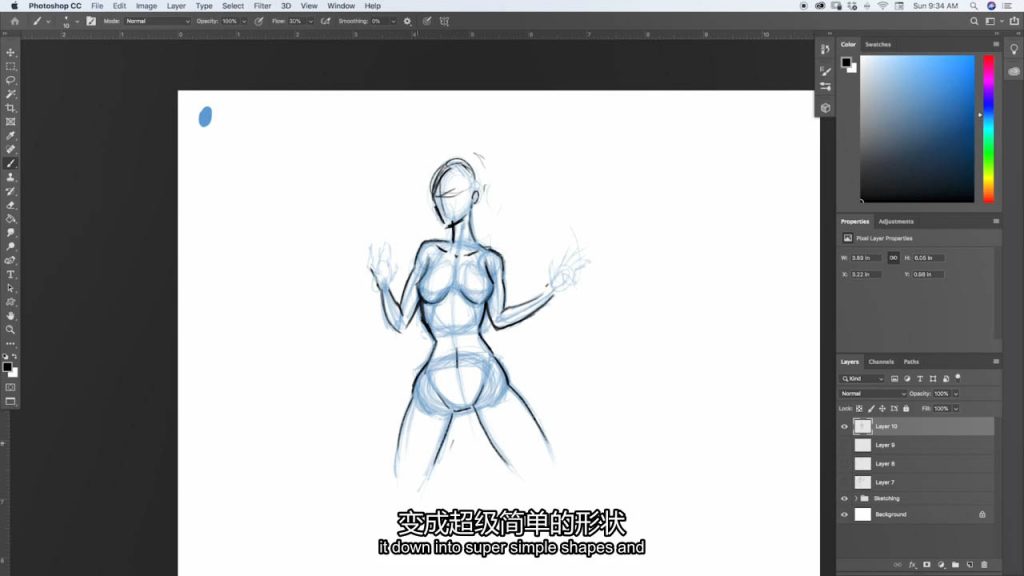The width and height of the screenshot is (1024, 576).
Task: Open the brush Mode dropdown
Action: tap(156, 20)
